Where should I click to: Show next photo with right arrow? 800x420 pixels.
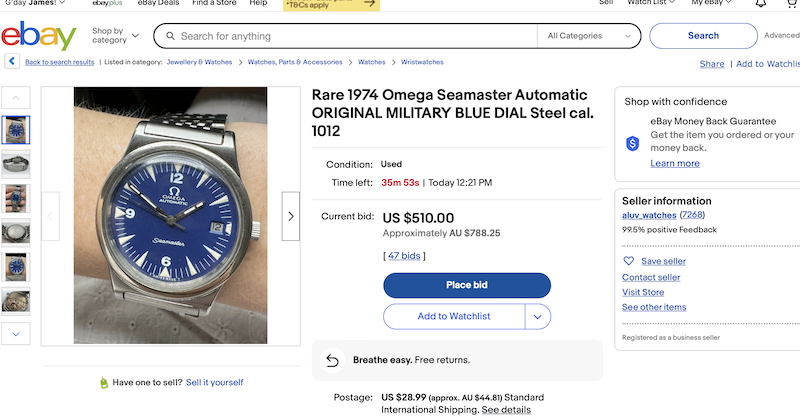tap(291, 216)
